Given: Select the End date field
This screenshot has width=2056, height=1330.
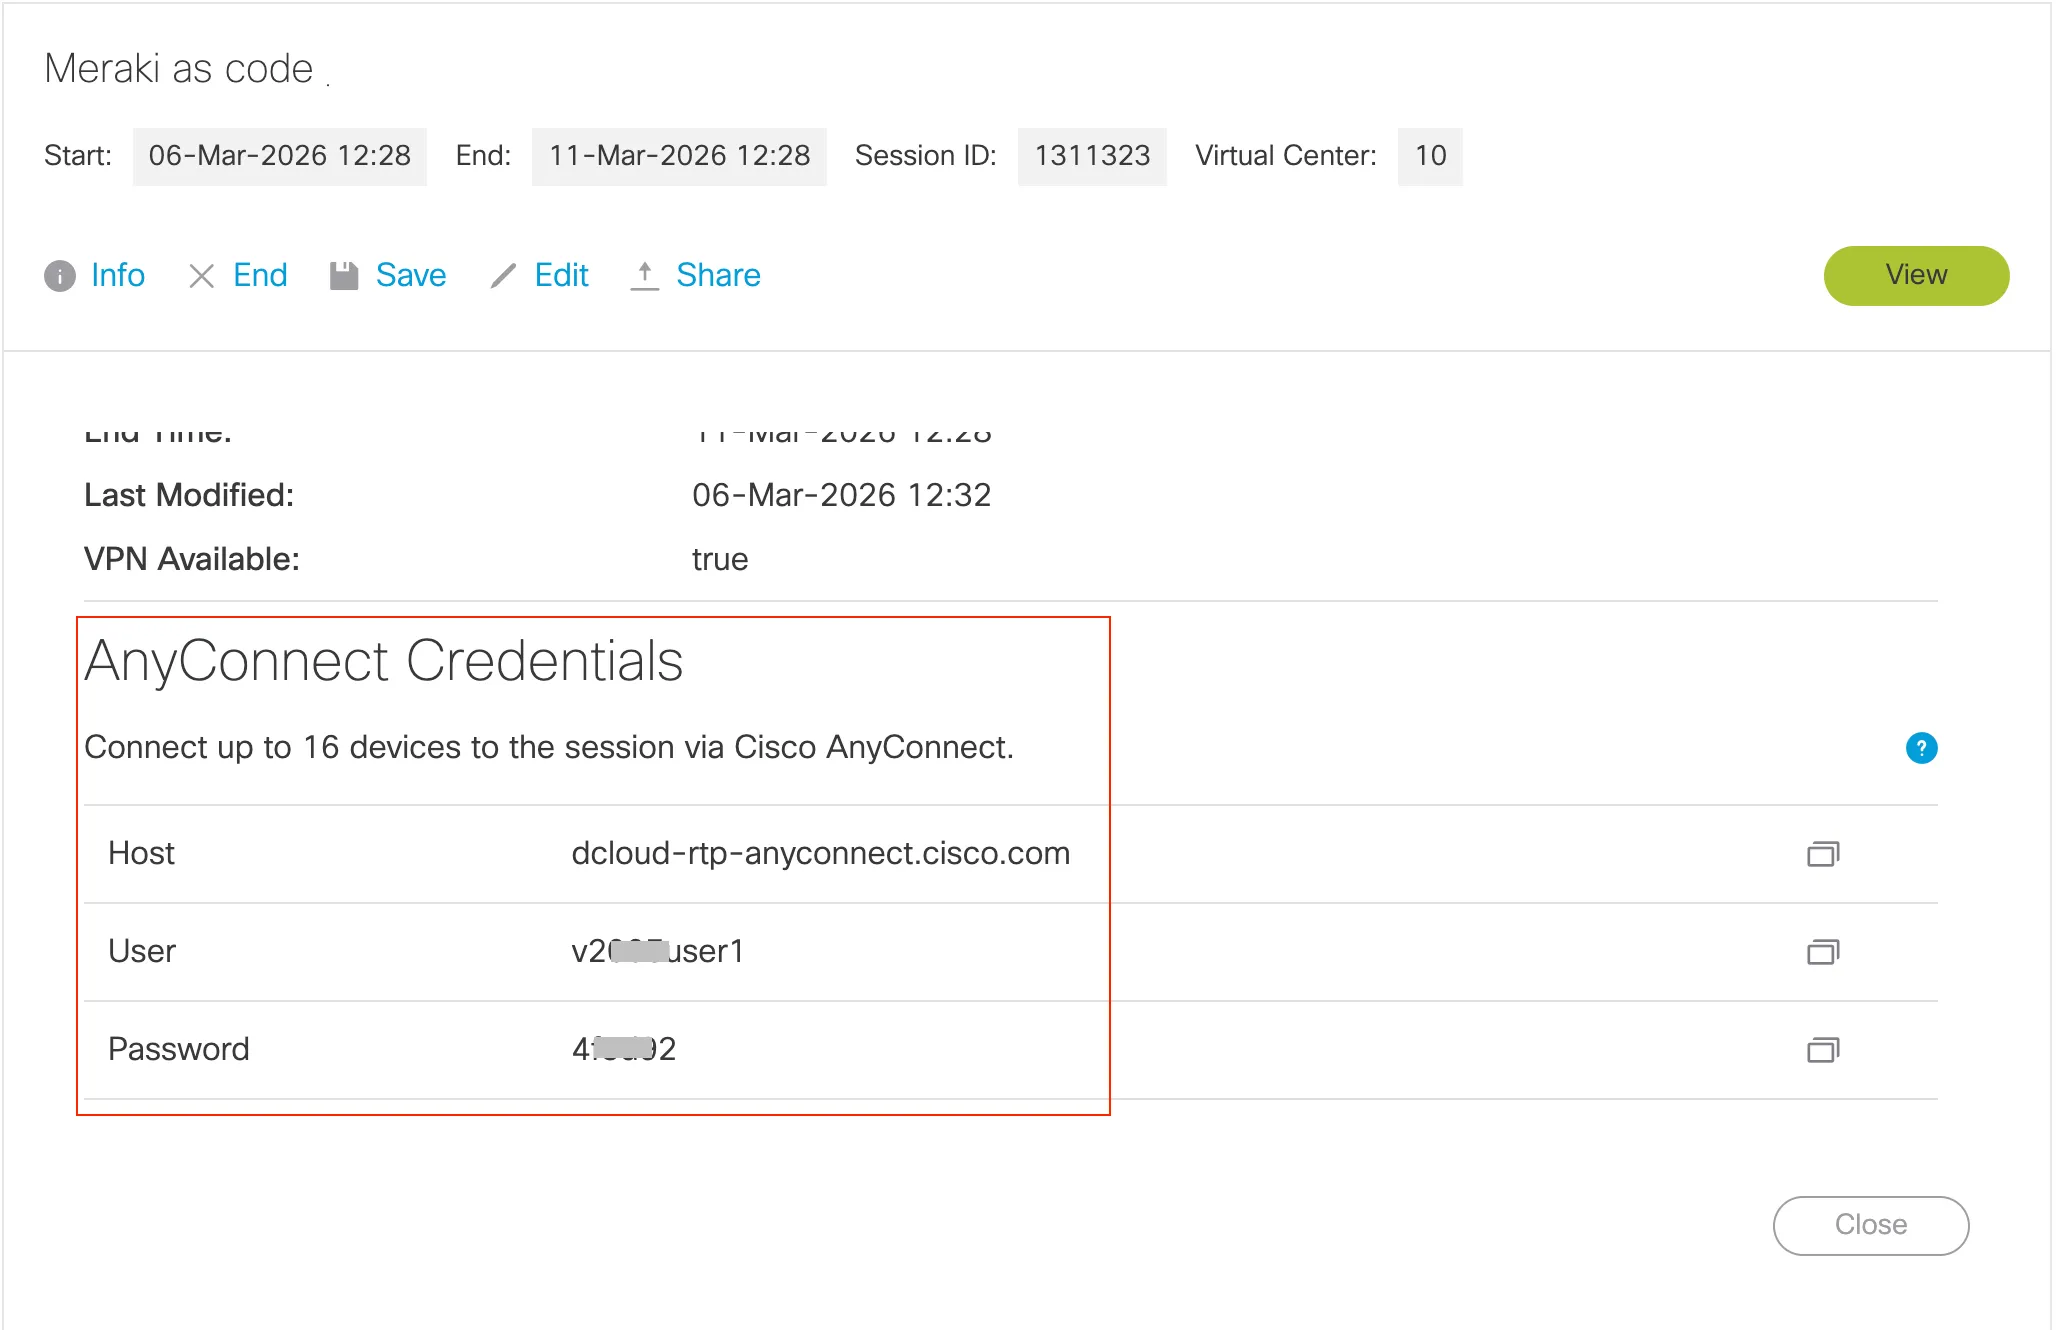Looking at the screenshot, I should tap(679, 156).
